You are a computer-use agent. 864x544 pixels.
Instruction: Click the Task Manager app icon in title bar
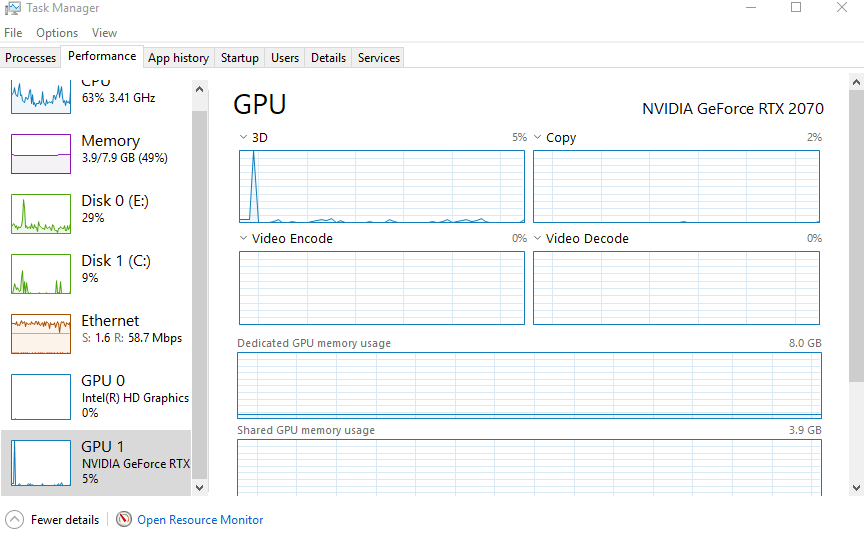(x=12, y=8)
